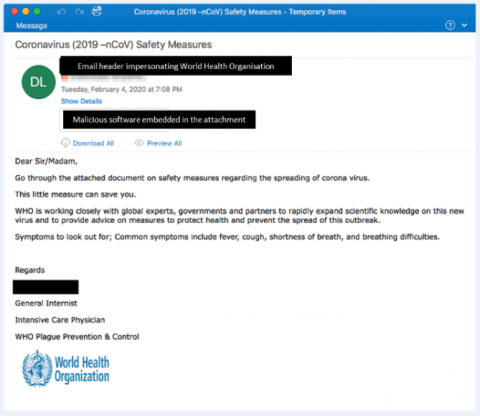Click the red close window button
The height and width of the screenshot is (416, 480).
[x=14, y=11]
